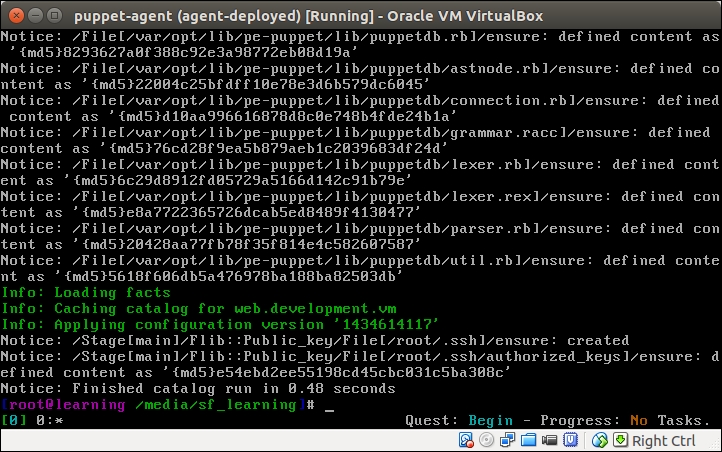Click the 'Finished catalog run' notice line
The width and height of the screenshot is (722, 452).
click(x=198, y=388)
